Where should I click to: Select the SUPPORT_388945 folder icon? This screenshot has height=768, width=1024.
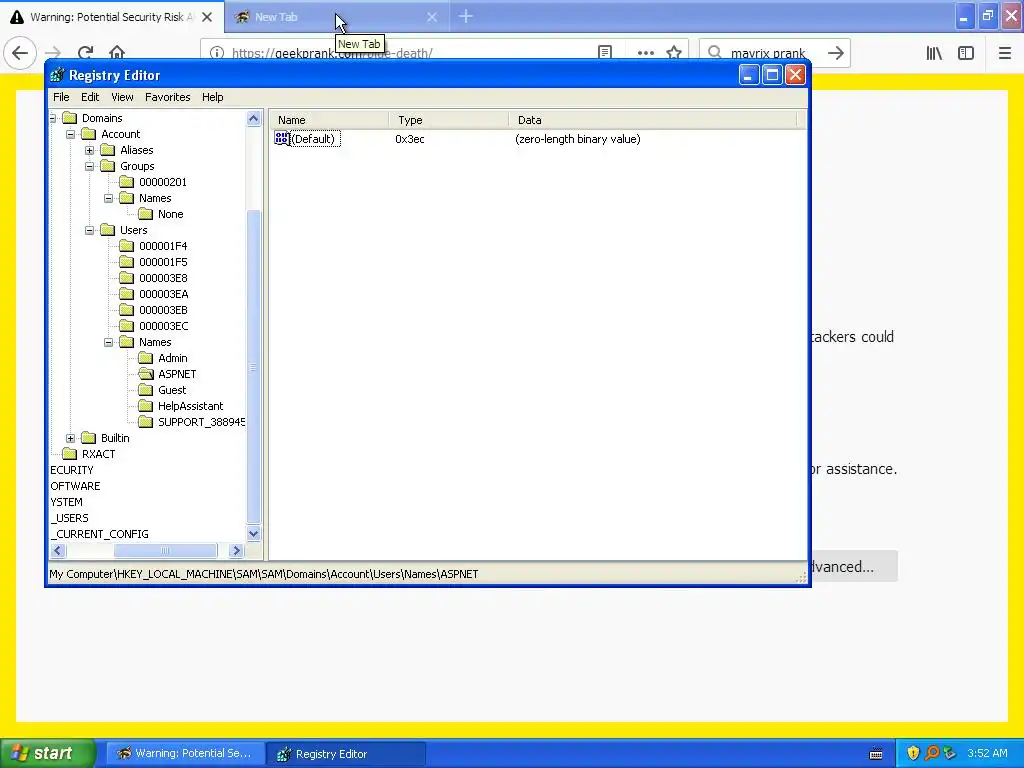[146, 422]
